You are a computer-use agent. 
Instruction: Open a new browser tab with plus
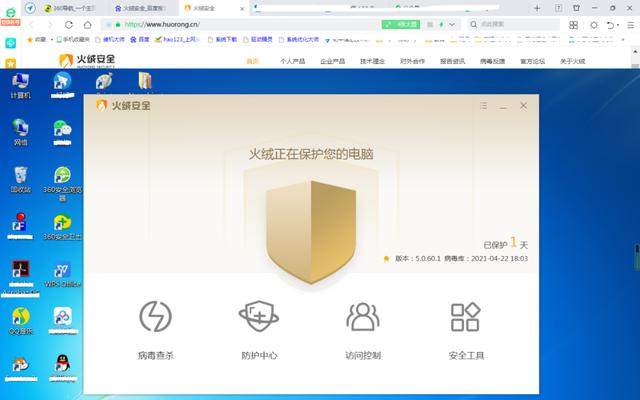pyautogui.click(x=537, y=8)
